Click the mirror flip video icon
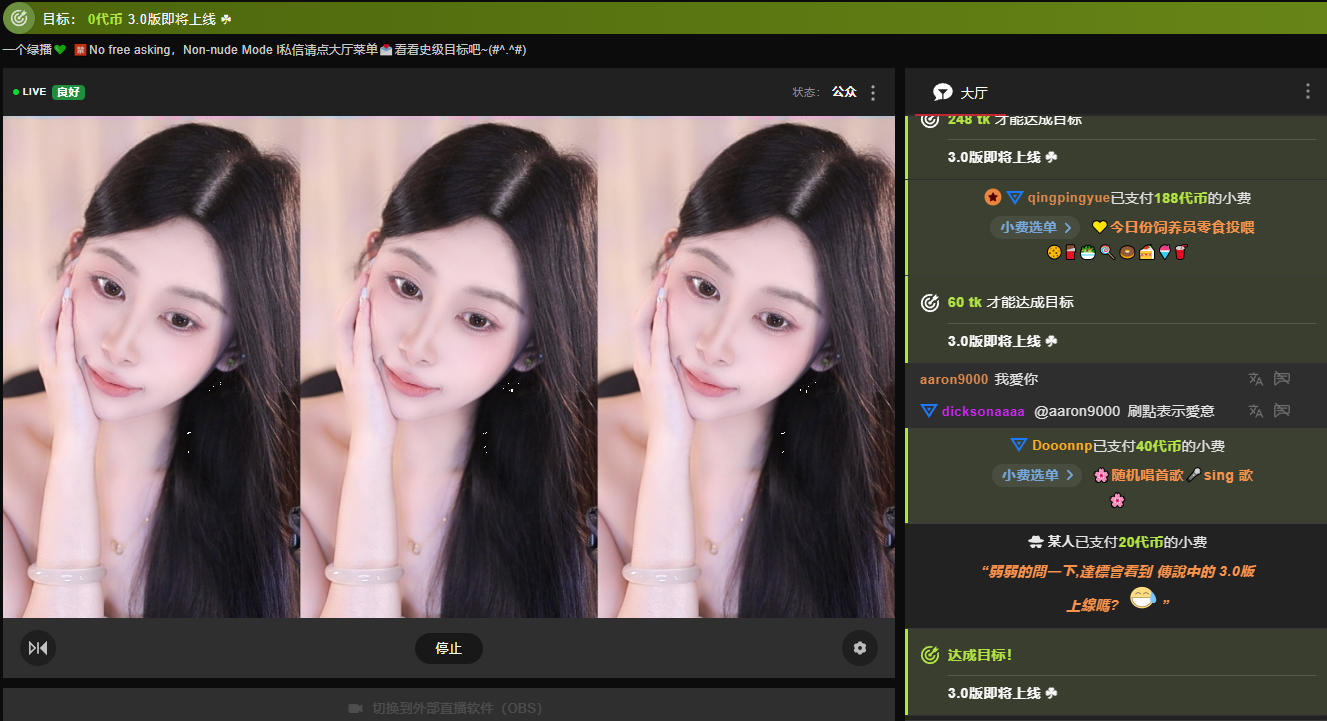The image size is (1327, 721). 38,648
